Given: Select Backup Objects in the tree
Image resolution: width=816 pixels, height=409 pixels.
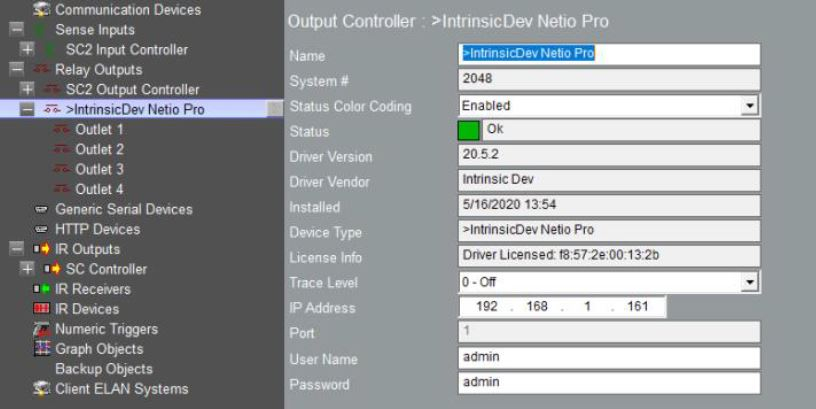Looking at the screenshot, I should pos(104,369).
